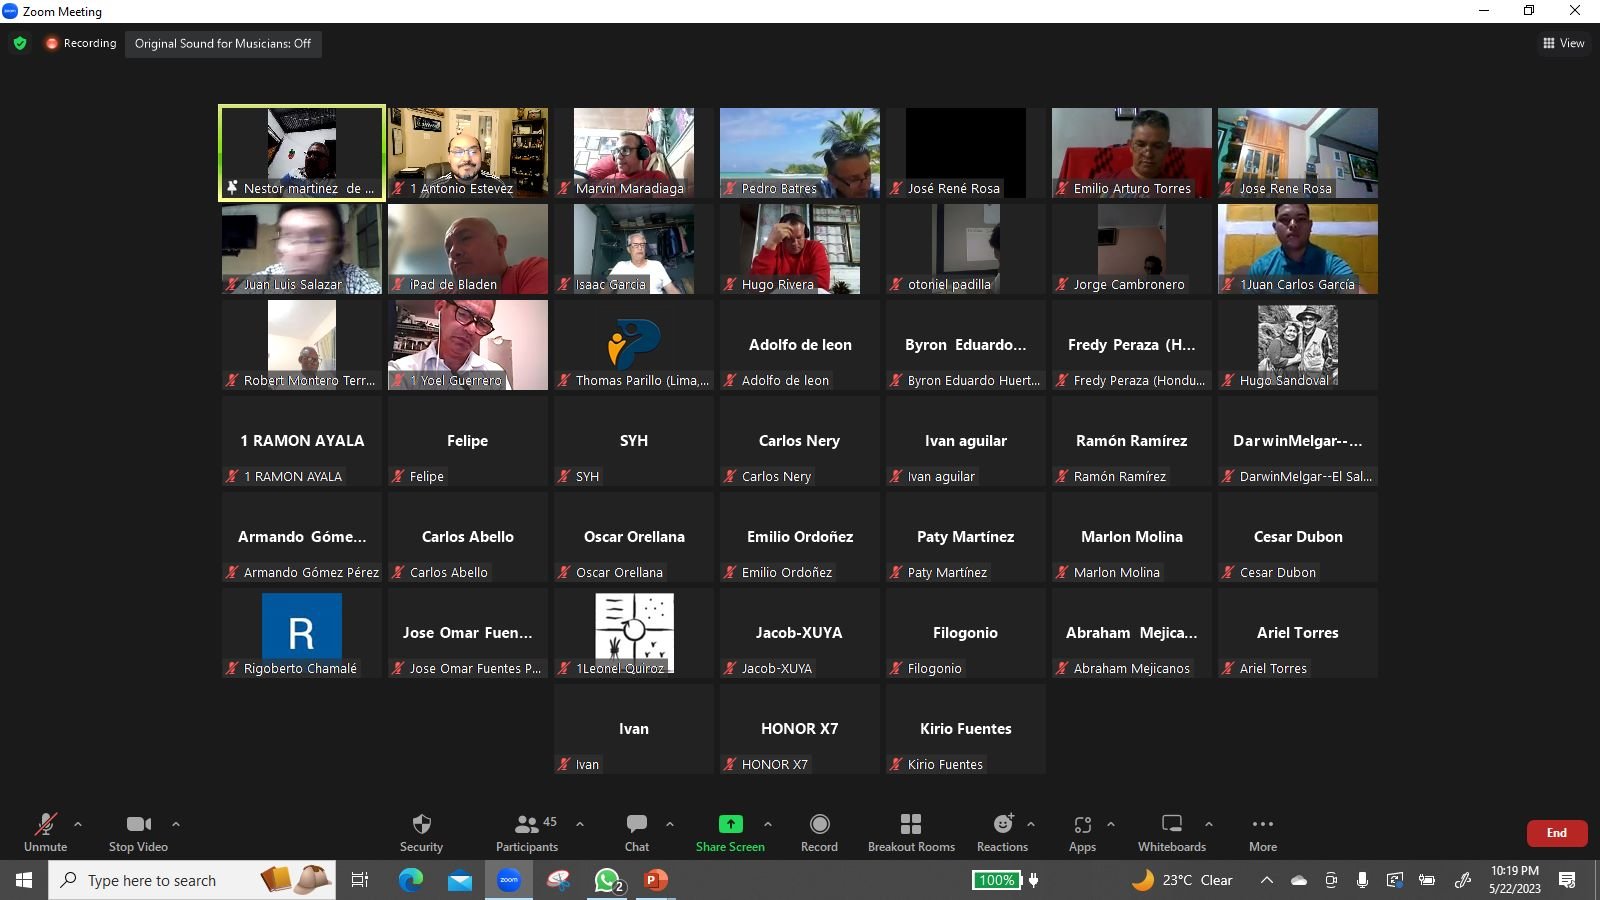Open the microphone selection chevron
Image resolution: width=1600 pixels, height=900 pixels.
pyautogui.click(x=78, y=825)
